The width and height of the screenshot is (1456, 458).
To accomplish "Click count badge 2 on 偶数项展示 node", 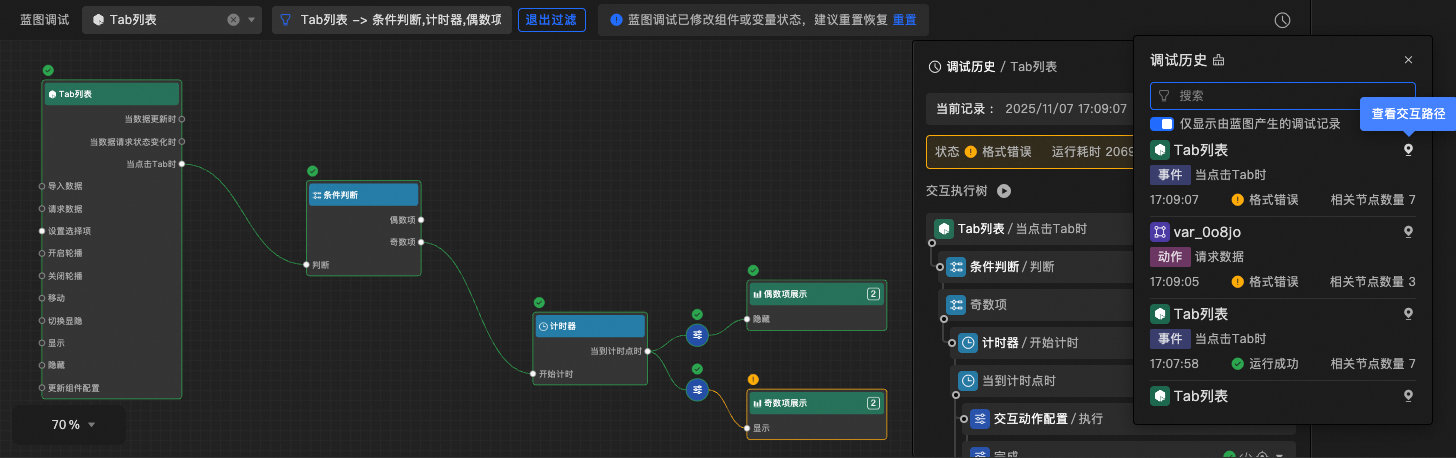I will pos(873,294).
